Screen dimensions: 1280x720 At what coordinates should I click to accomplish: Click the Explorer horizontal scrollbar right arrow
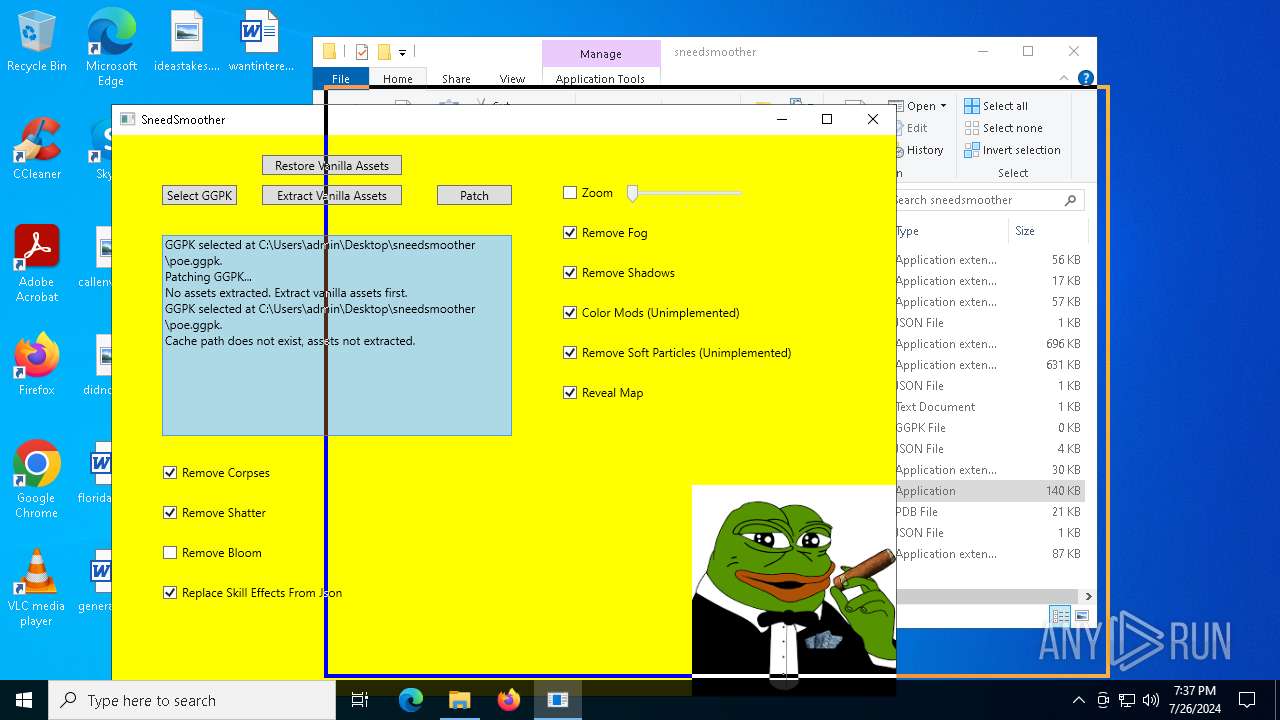1088,596
